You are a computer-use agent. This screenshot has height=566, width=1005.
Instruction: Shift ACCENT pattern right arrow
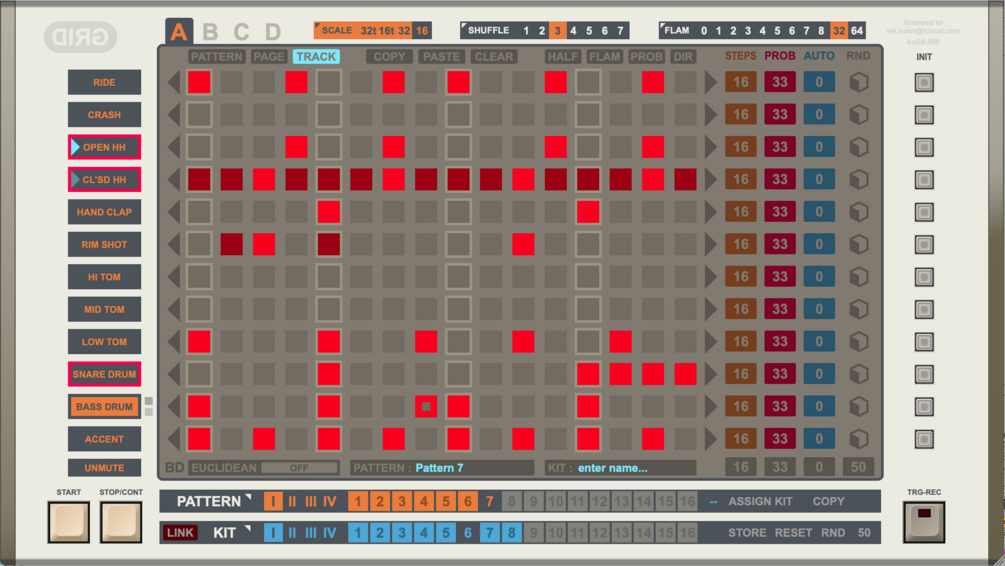tap(710, 439)
